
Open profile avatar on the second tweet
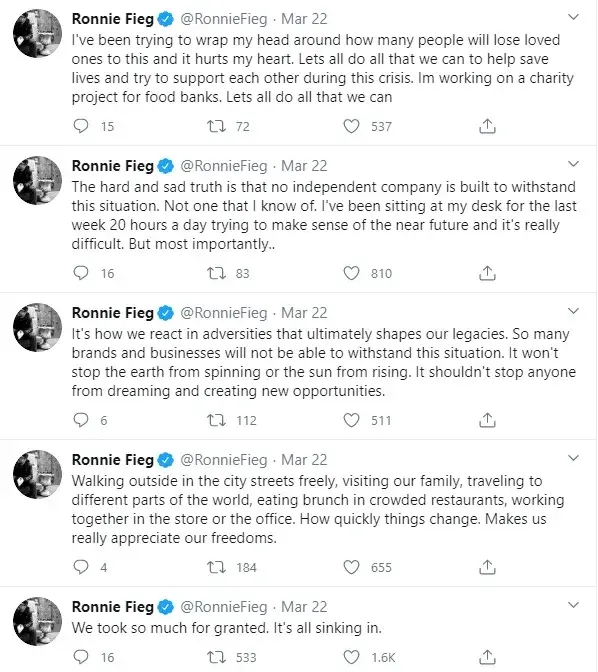37,180
